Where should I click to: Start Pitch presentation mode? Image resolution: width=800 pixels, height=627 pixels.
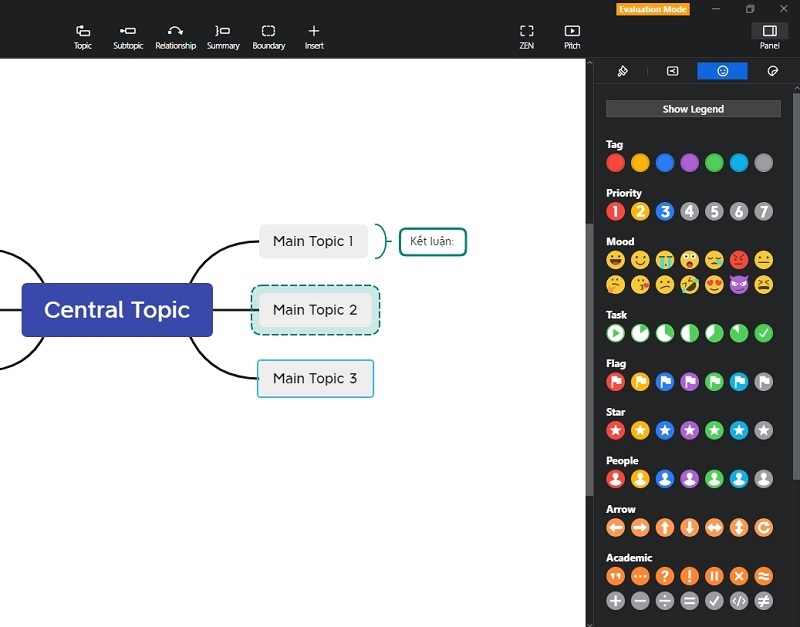tap(572, 37)
